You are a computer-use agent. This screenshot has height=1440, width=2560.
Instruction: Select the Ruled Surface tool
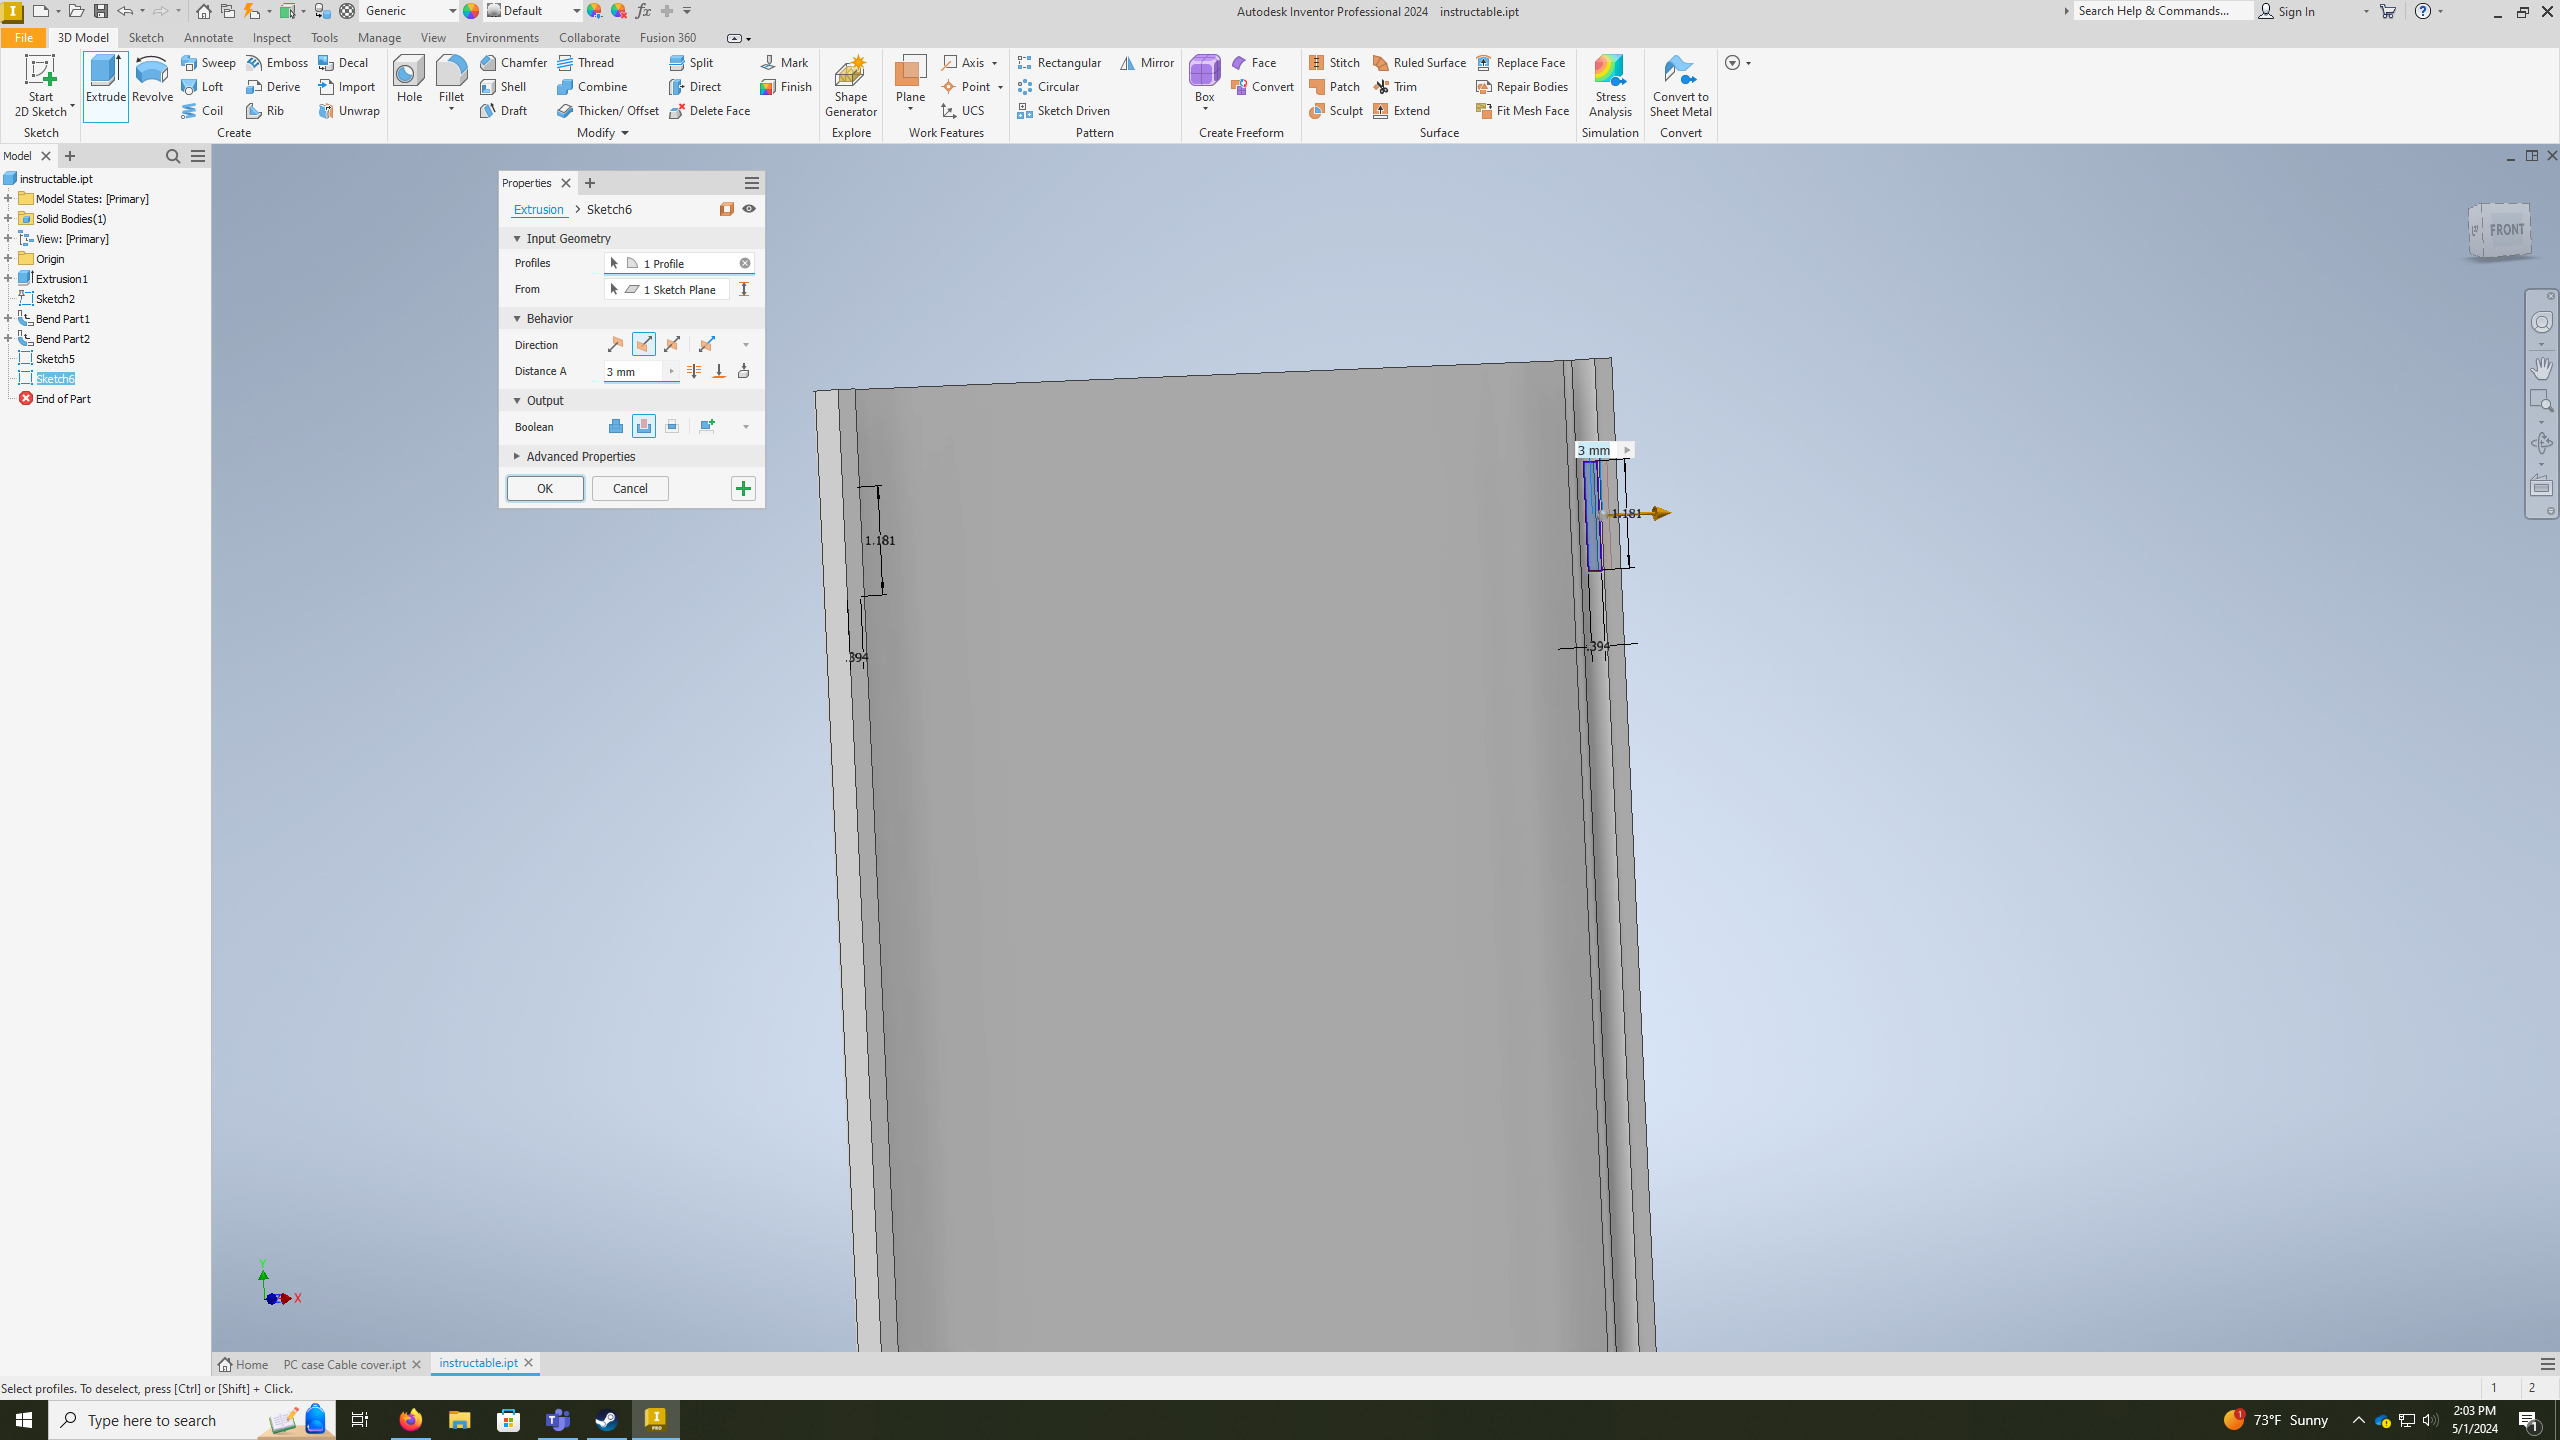coord(1420,62)
